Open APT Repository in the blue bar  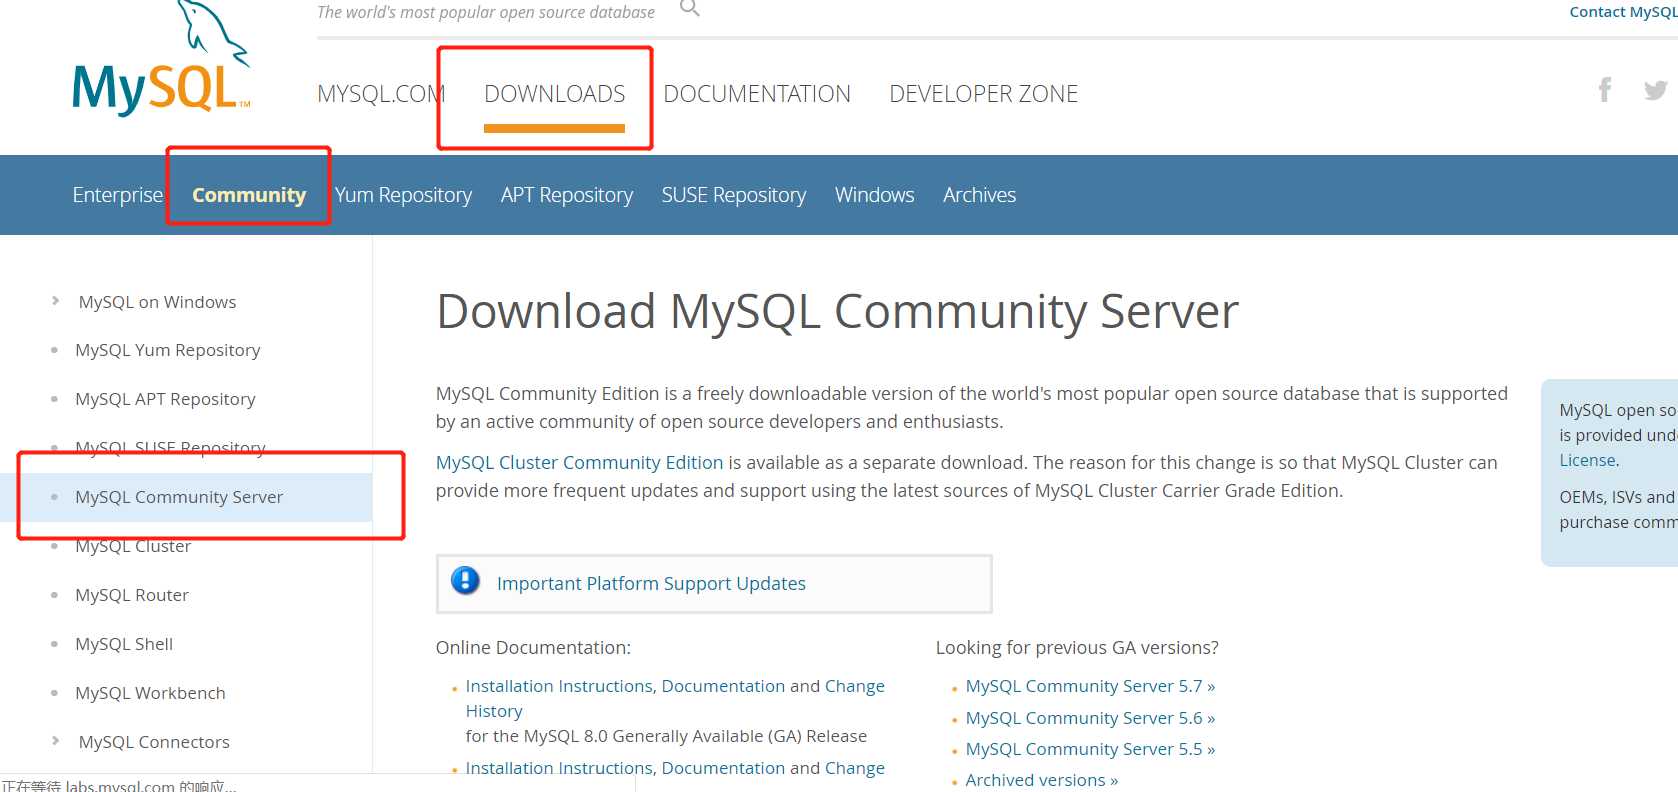click(x=567, y=195)
